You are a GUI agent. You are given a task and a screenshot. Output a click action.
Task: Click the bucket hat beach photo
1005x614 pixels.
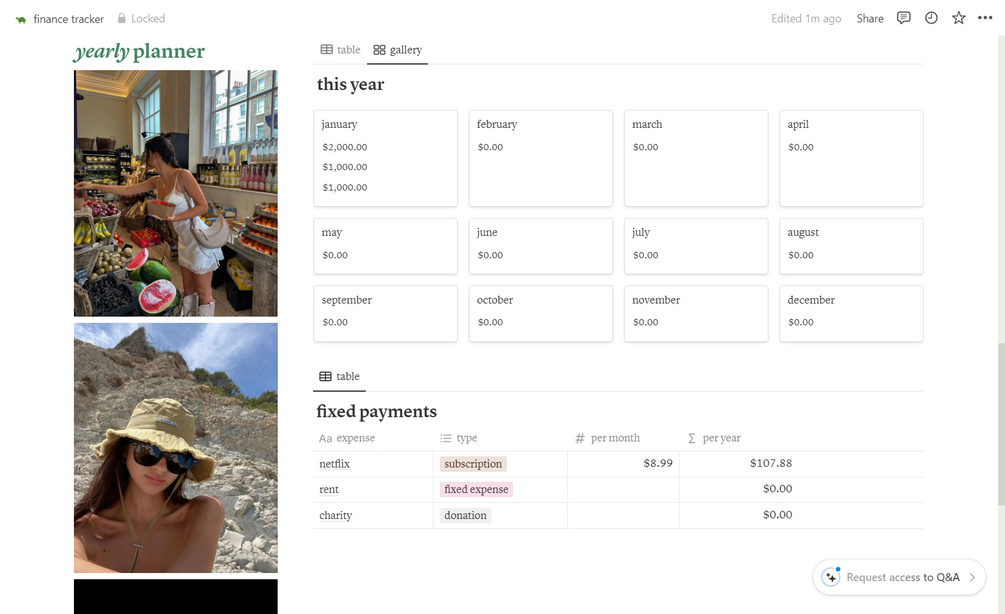[x=176, y=447]
